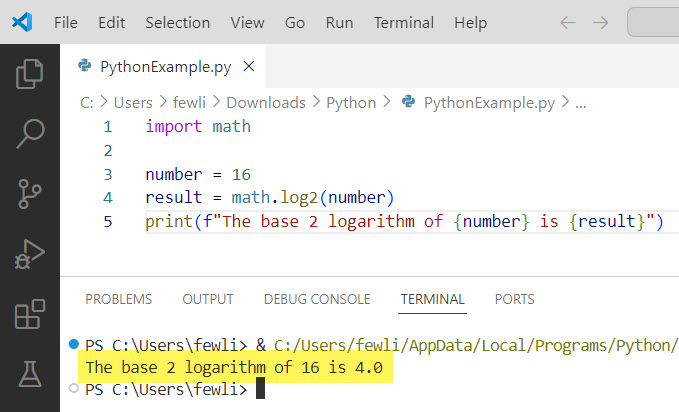Click the 'import math' code line
679x412 pixels.
click(x=198, y=127)
